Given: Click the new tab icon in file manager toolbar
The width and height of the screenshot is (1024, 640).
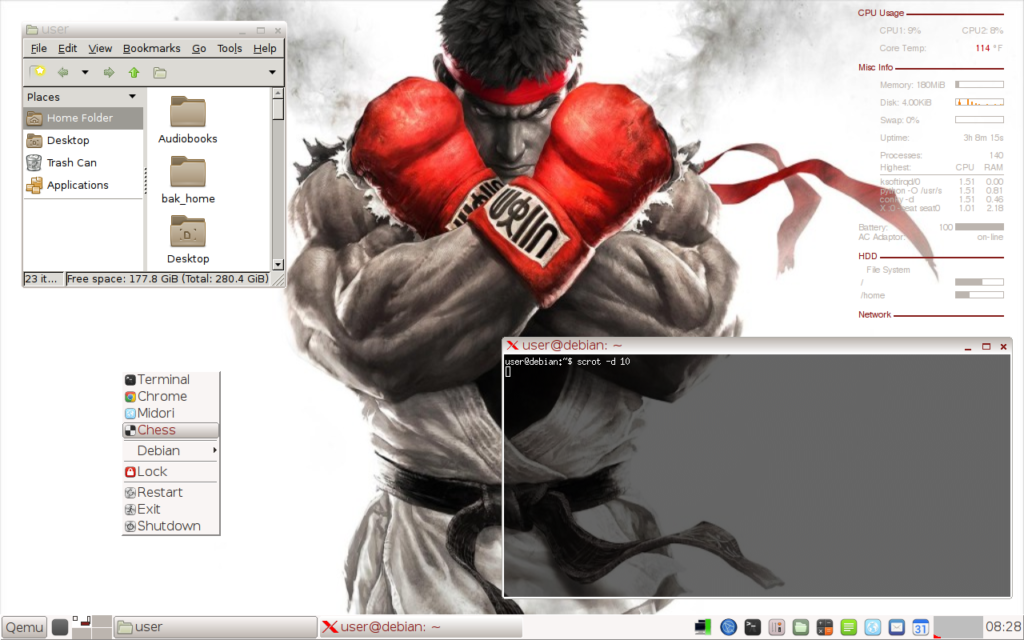Looking at the screenshot, I should pos(37,72).
